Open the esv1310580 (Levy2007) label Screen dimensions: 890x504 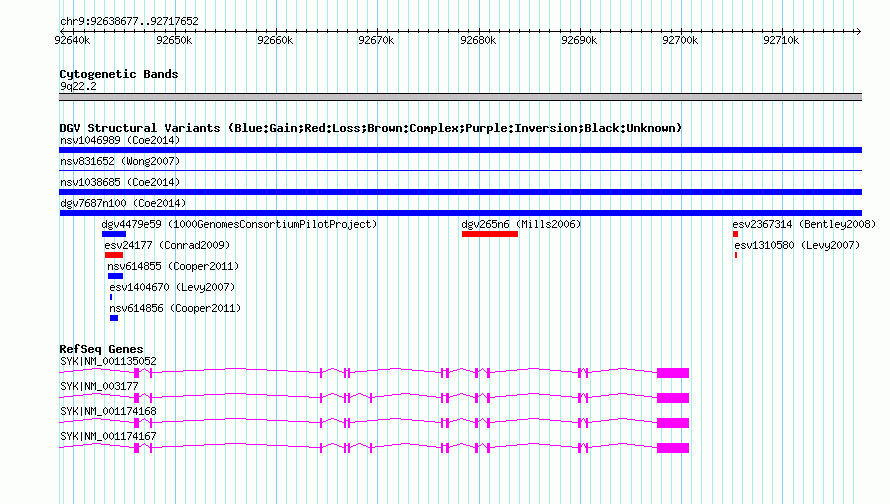(797, 245)
